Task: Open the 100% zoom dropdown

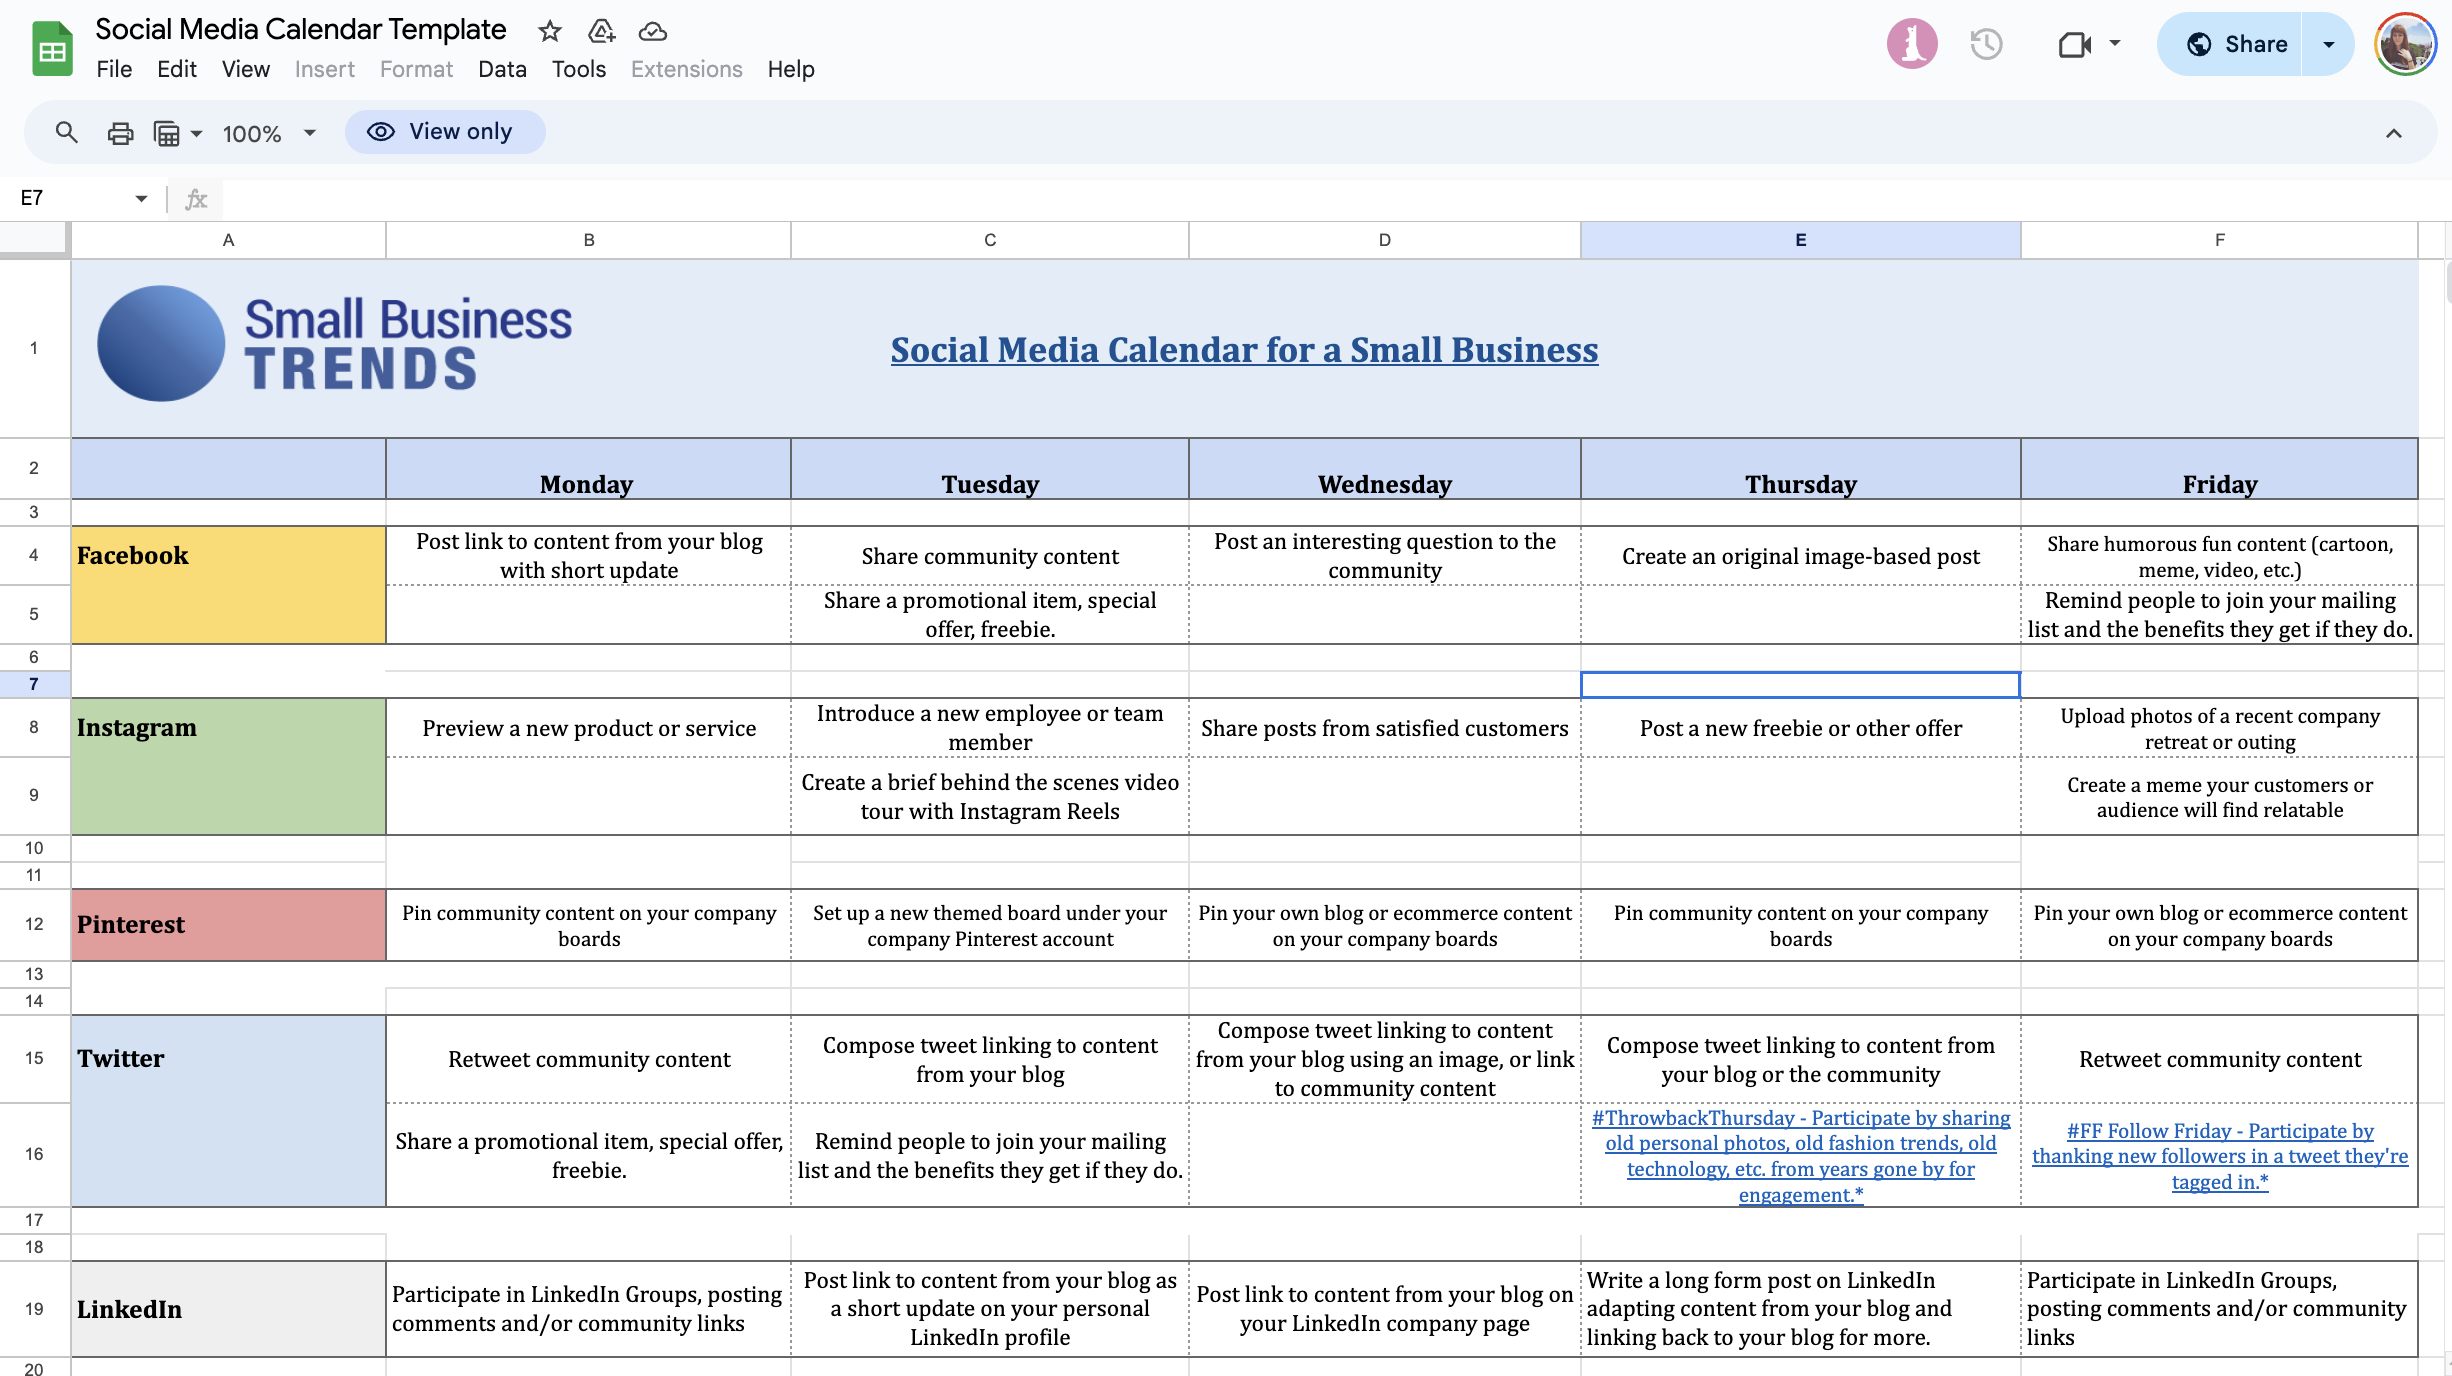Action: [x=265, y=132]
